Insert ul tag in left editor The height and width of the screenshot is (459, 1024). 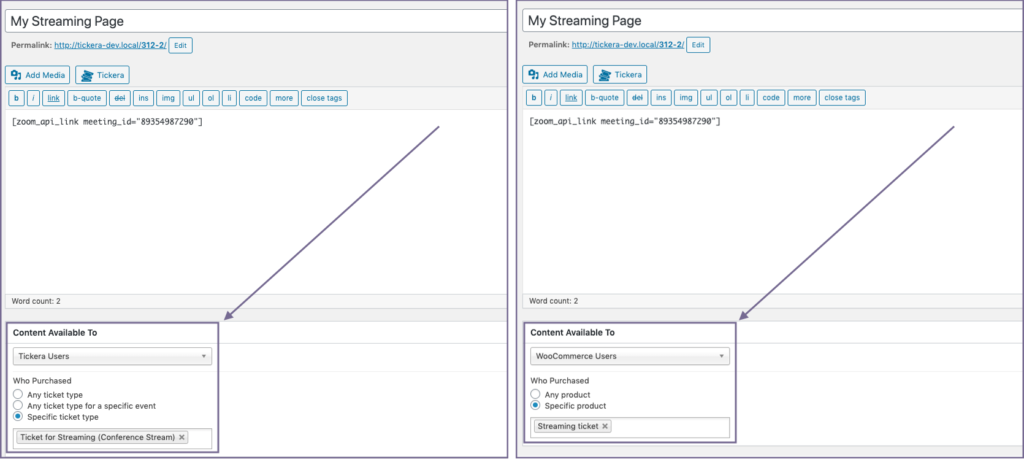tap(191, 98)
